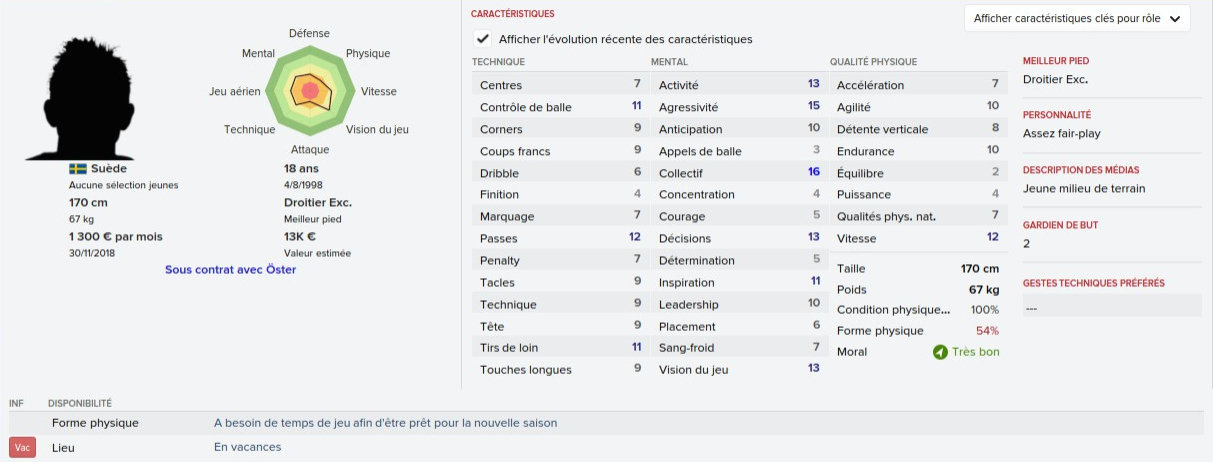
Task: Select the Caractéristiques section header
Action: (x=512, y=14)
